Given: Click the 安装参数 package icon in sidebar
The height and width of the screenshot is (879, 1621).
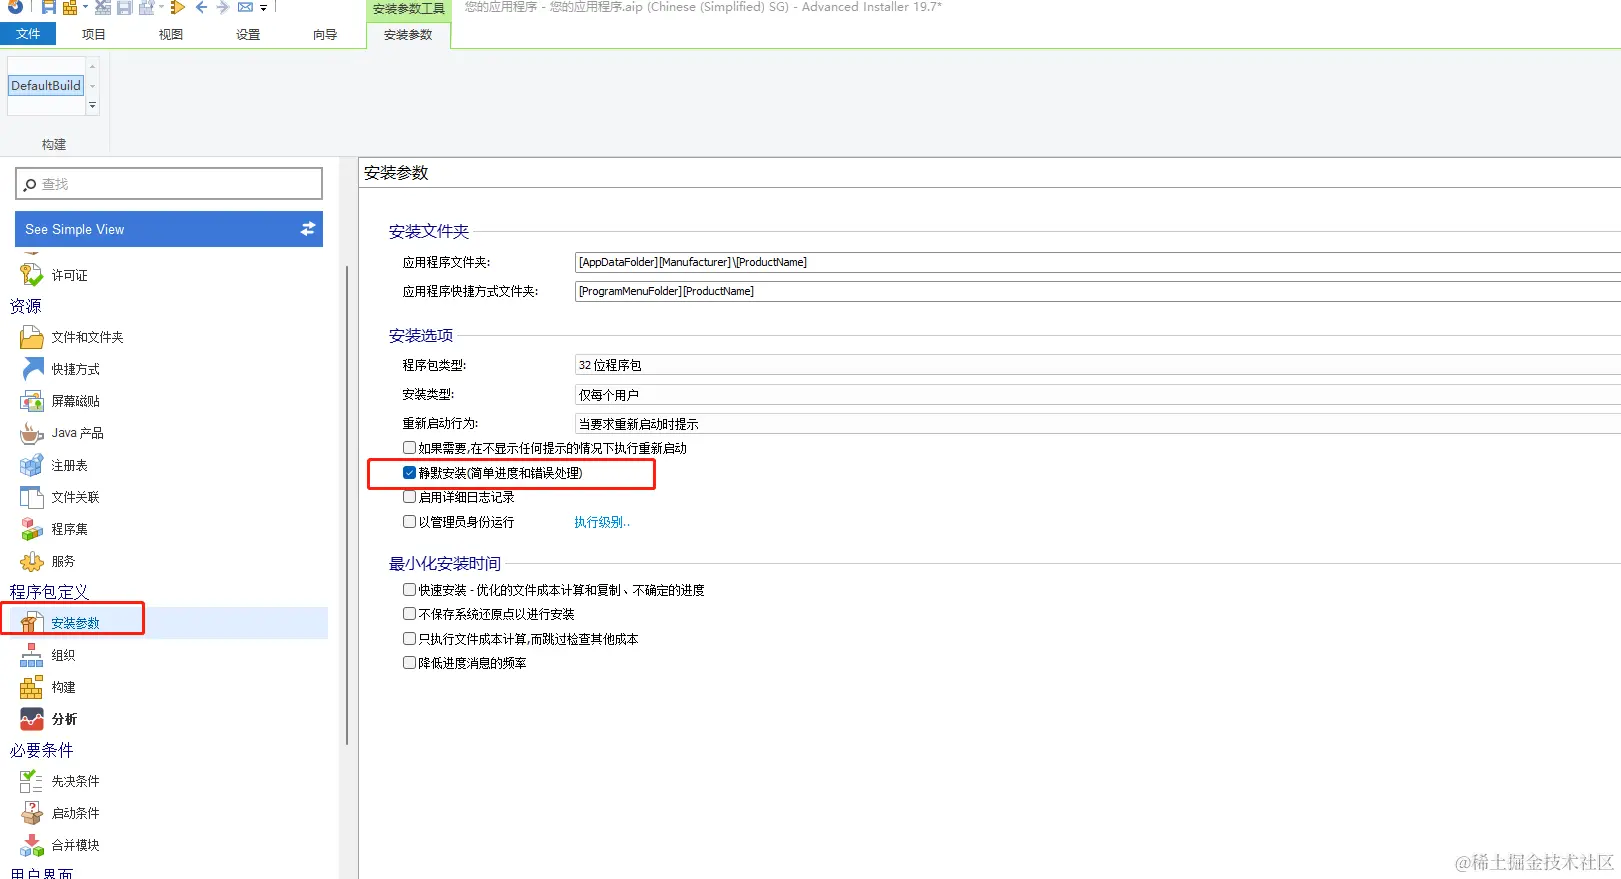Looking at the screenshot, I should (x=31, y=623).
